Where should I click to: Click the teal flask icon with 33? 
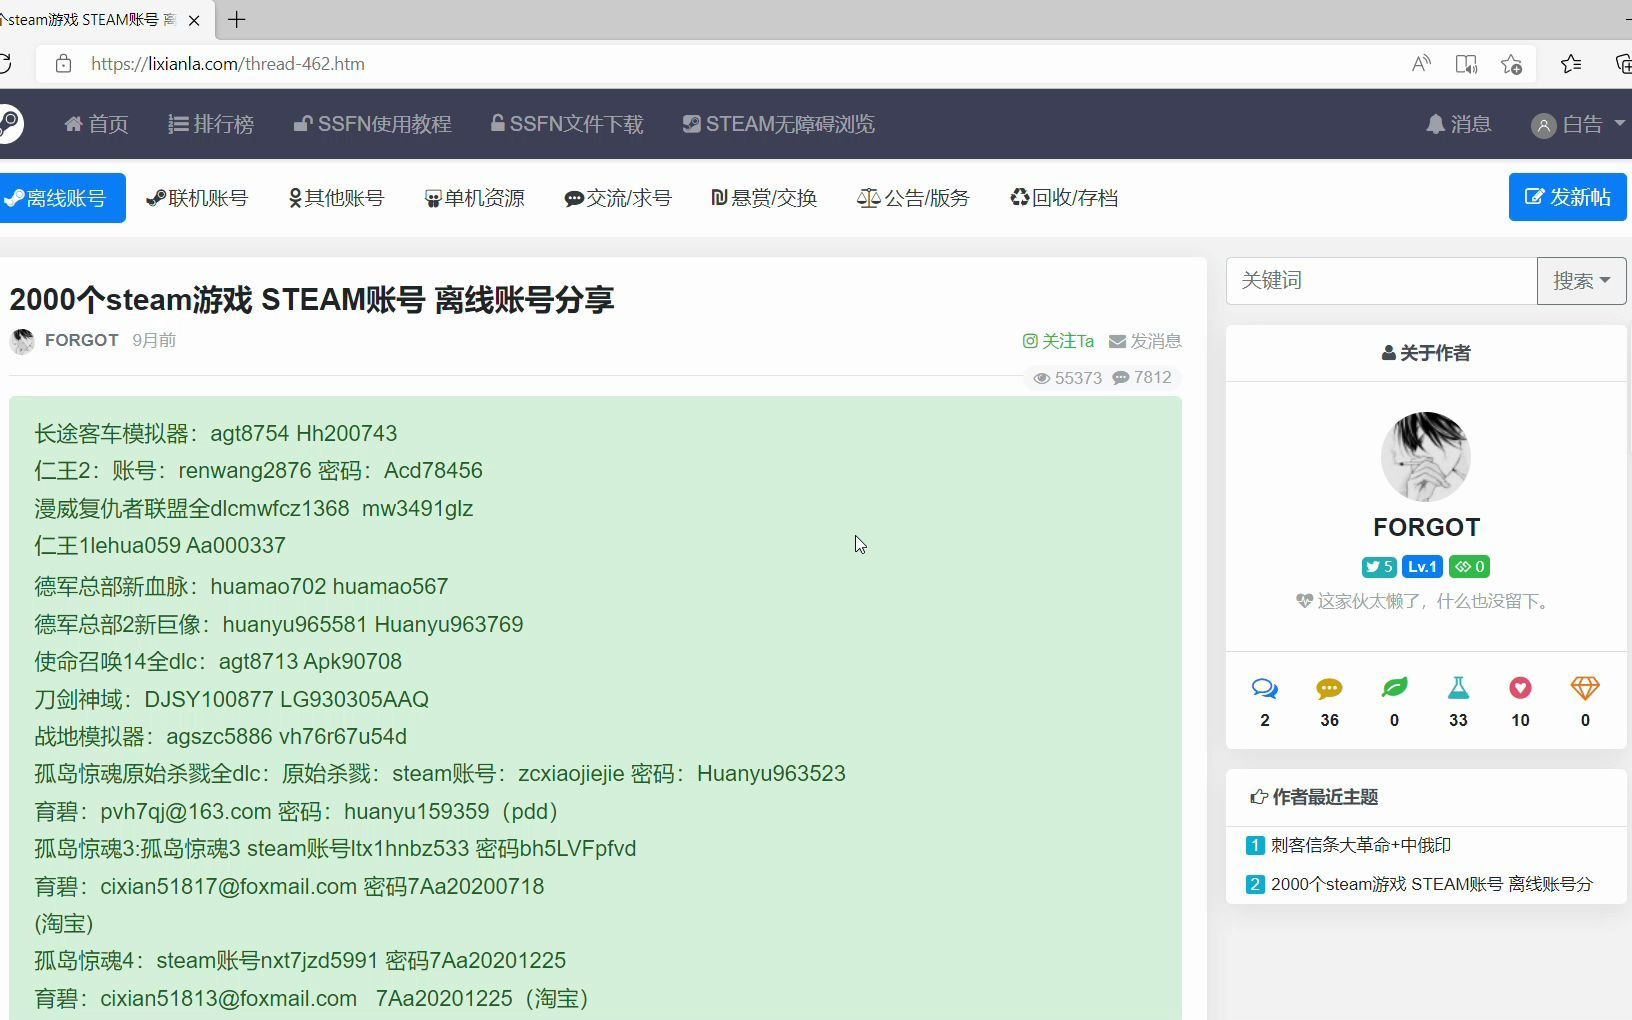pyautogui.click(x=1458, y=688)
